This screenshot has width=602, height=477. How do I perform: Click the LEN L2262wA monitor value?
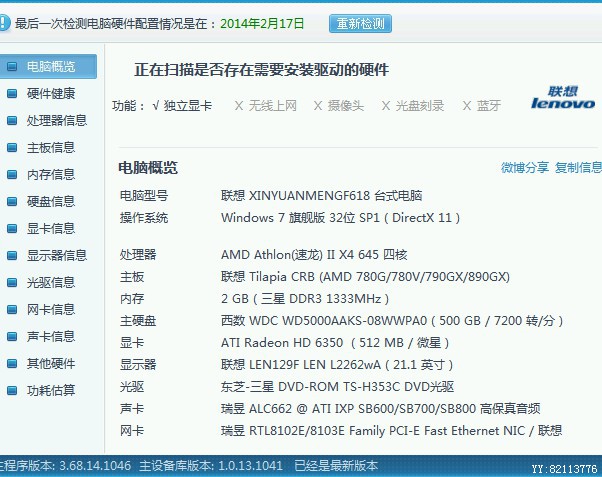[337, 364]
